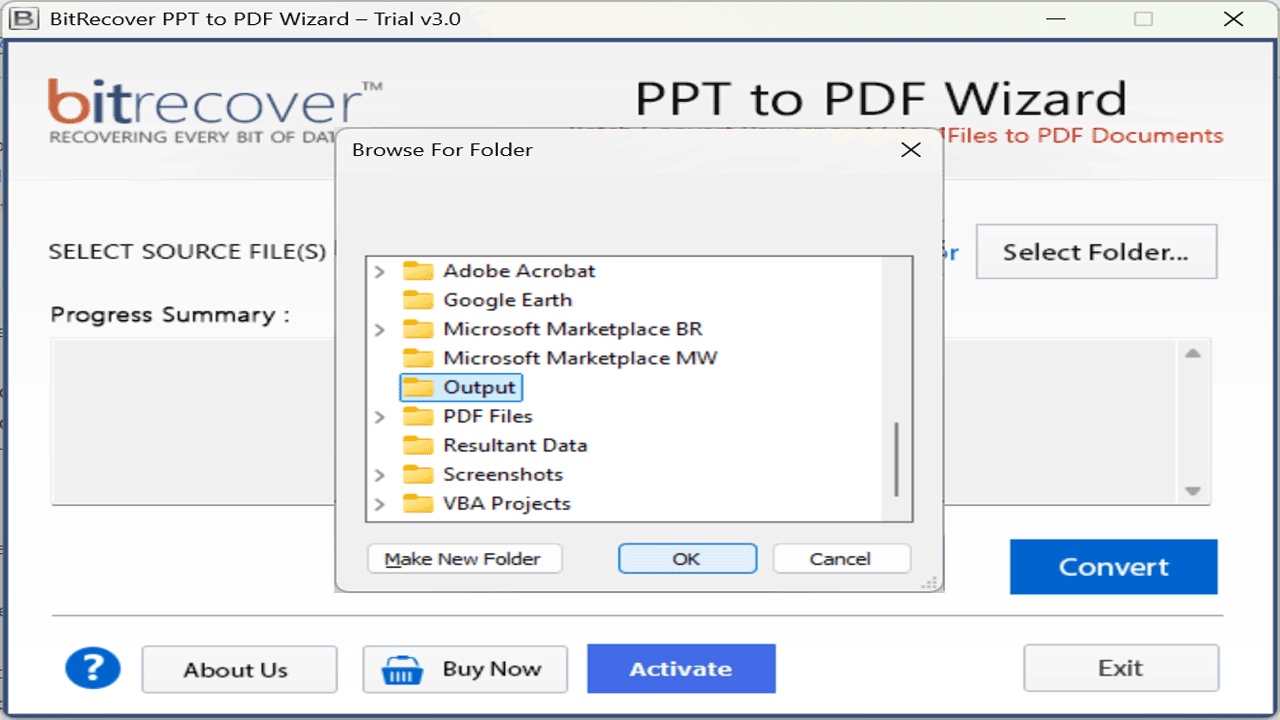Click the Adobe Acrobat folder icon
This screenshot has width=1280, height=720.
point(418,271)
